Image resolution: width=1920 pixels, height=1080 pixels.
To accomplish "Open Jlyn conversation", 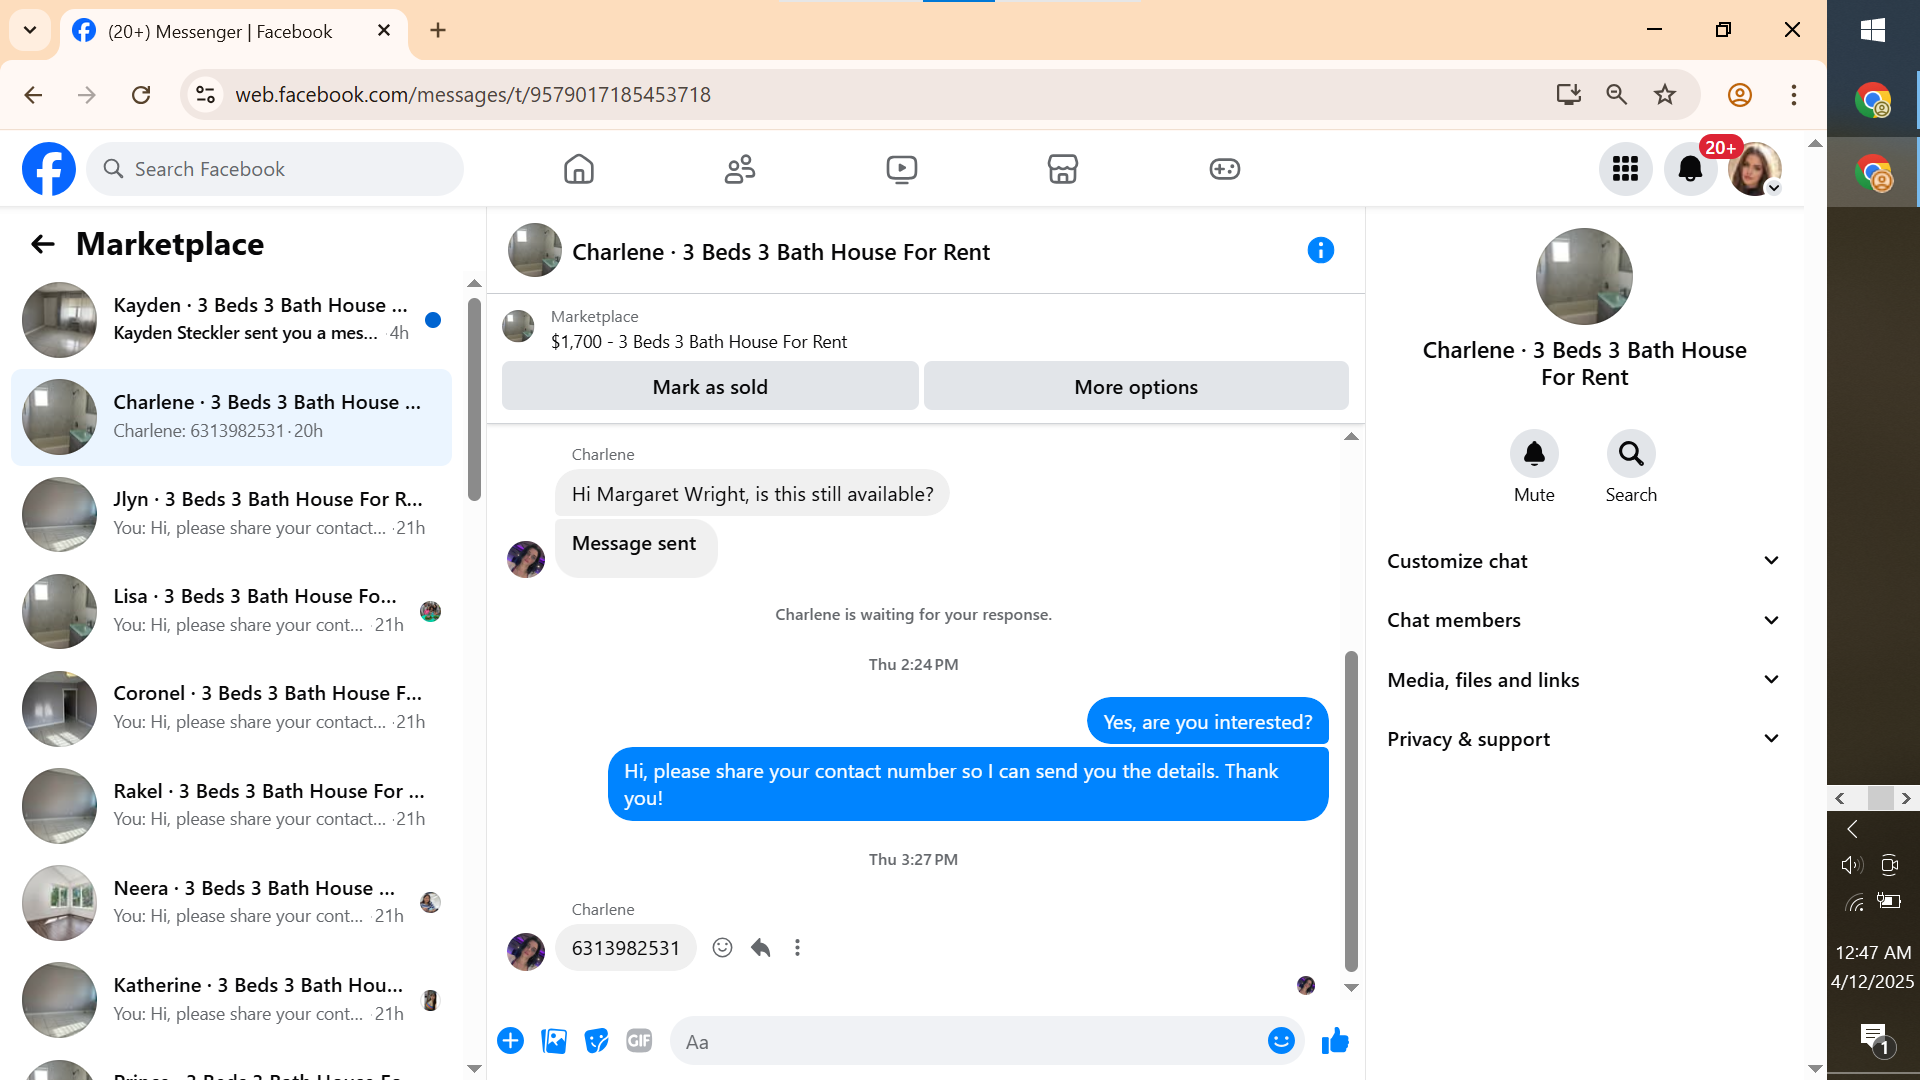I will pyautogui.click(x=232, y=514).
